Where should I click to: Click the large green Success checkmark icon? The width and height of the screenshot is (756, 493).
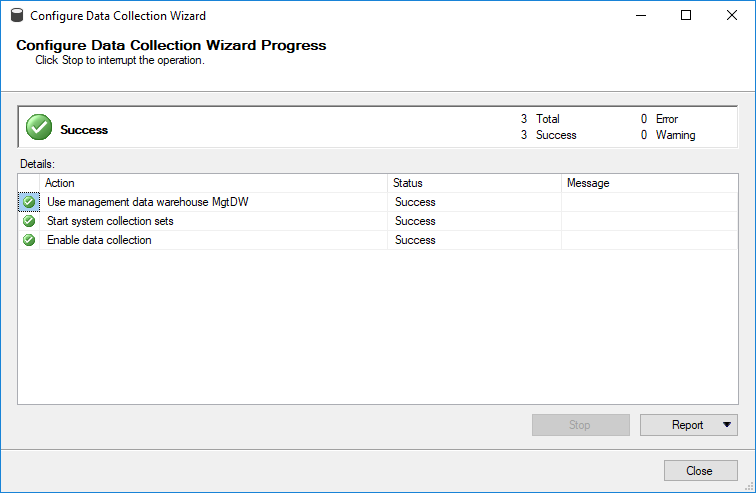pos(39,127)
